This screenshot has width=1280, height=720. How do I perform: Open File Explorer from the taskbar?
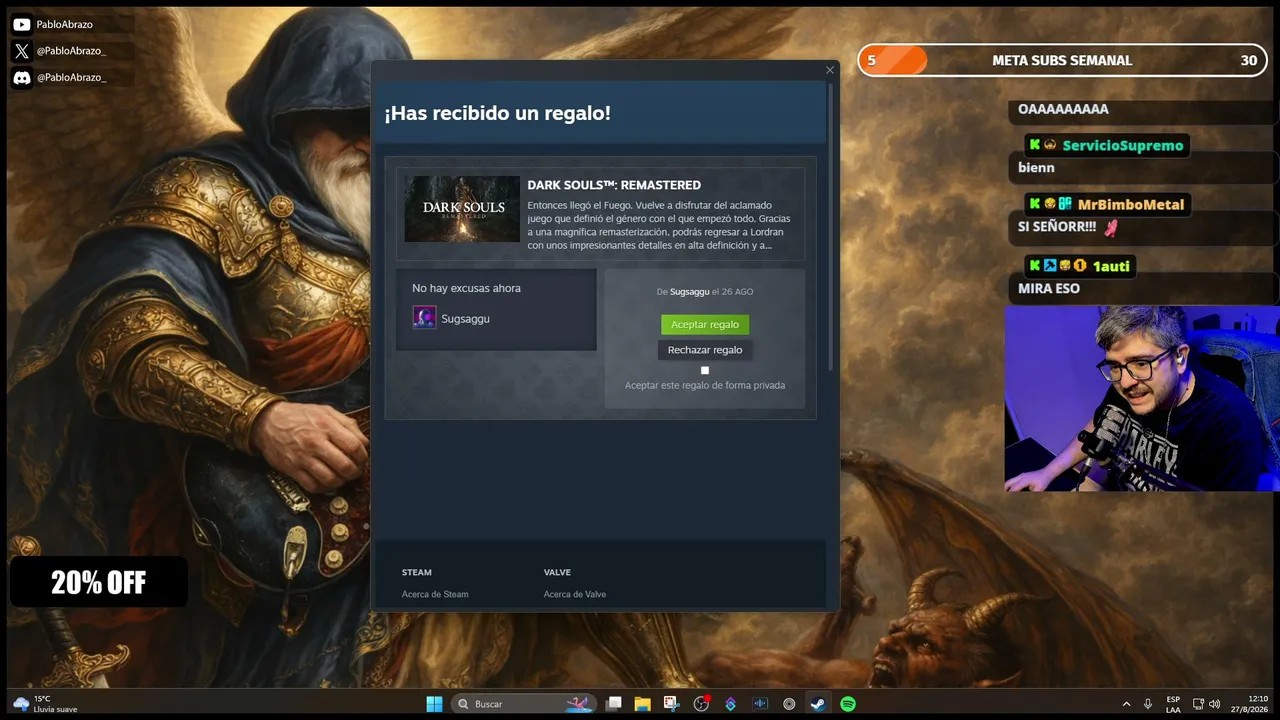pyautogui.click(x=642, y=704)
